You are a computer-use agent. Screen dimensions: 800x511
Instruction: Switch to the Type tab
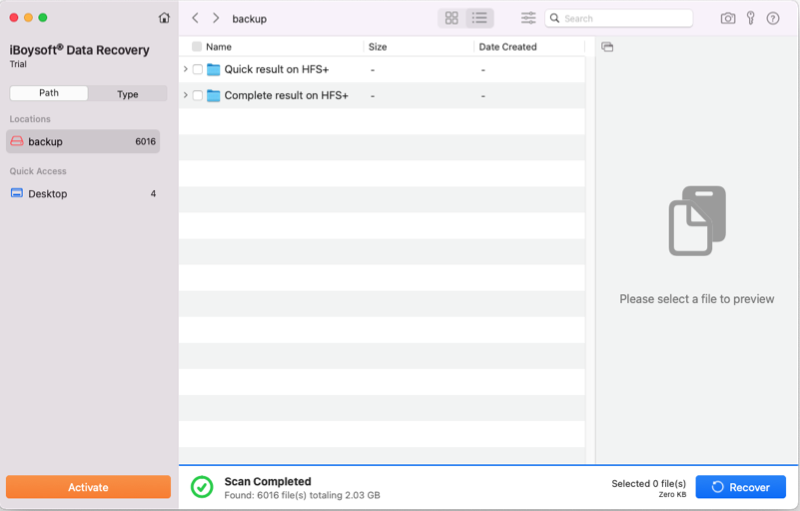[x=127, y=94]
